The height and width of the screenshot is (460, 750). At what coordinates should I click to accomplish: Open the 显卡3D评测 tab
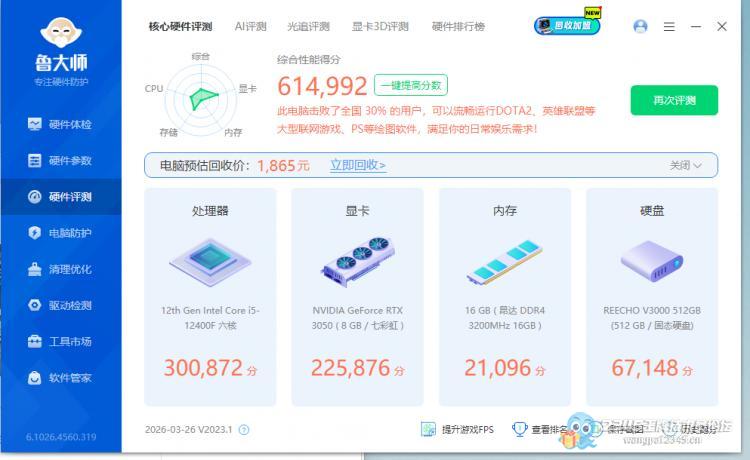(x=380, y=27)
